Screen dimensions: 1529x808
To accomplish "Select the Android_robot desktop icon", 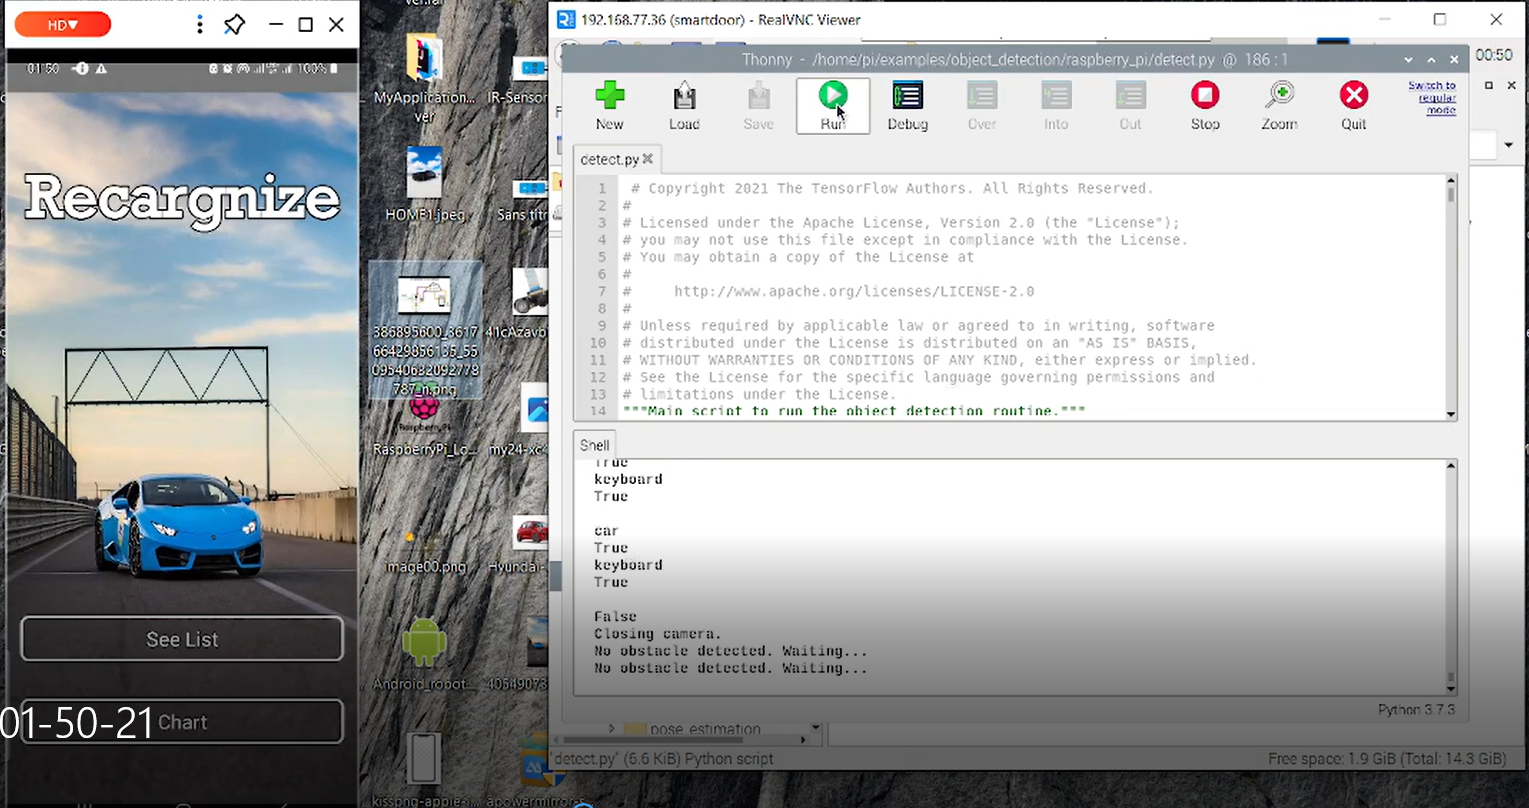I will [424, 654].
